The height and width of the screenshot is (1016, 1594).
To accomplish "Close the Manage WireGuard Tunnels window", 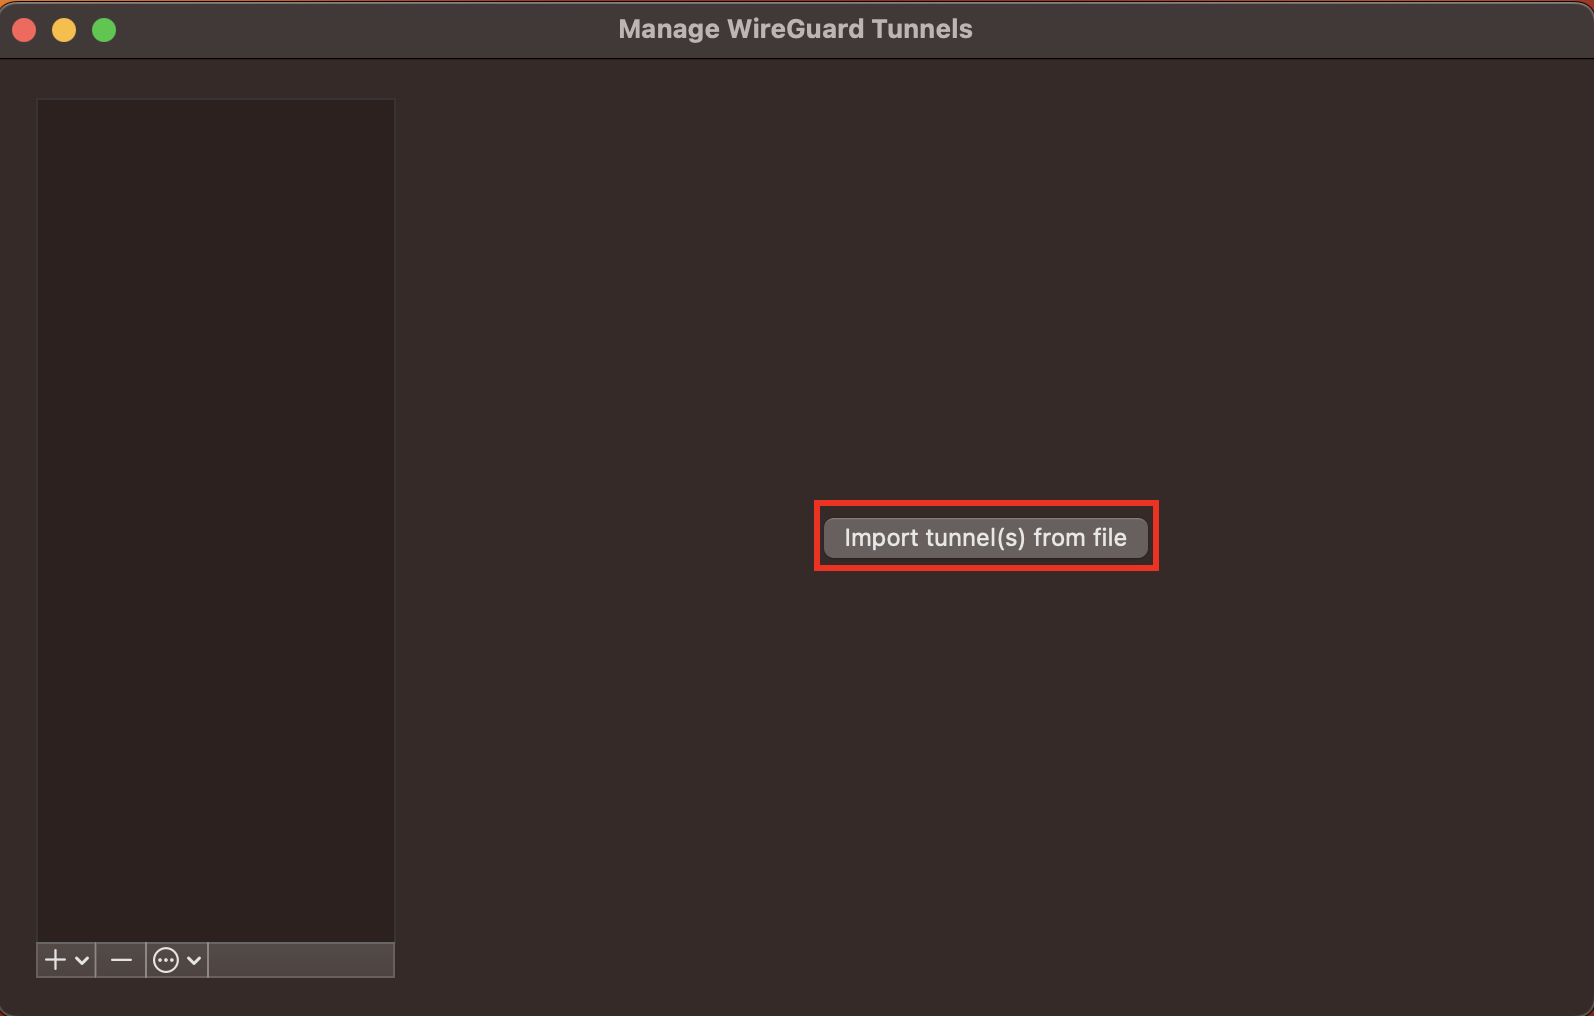I will pos(24,30).
